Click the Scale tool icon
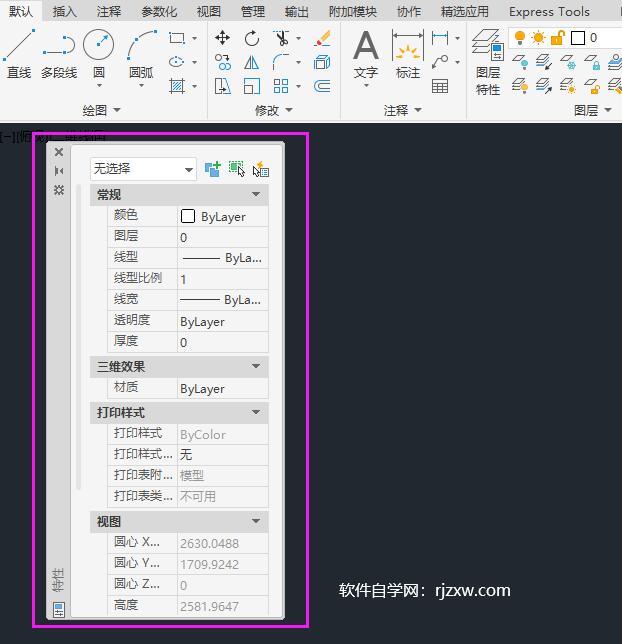This screenshot has width=622, height=644. point(251,86)
